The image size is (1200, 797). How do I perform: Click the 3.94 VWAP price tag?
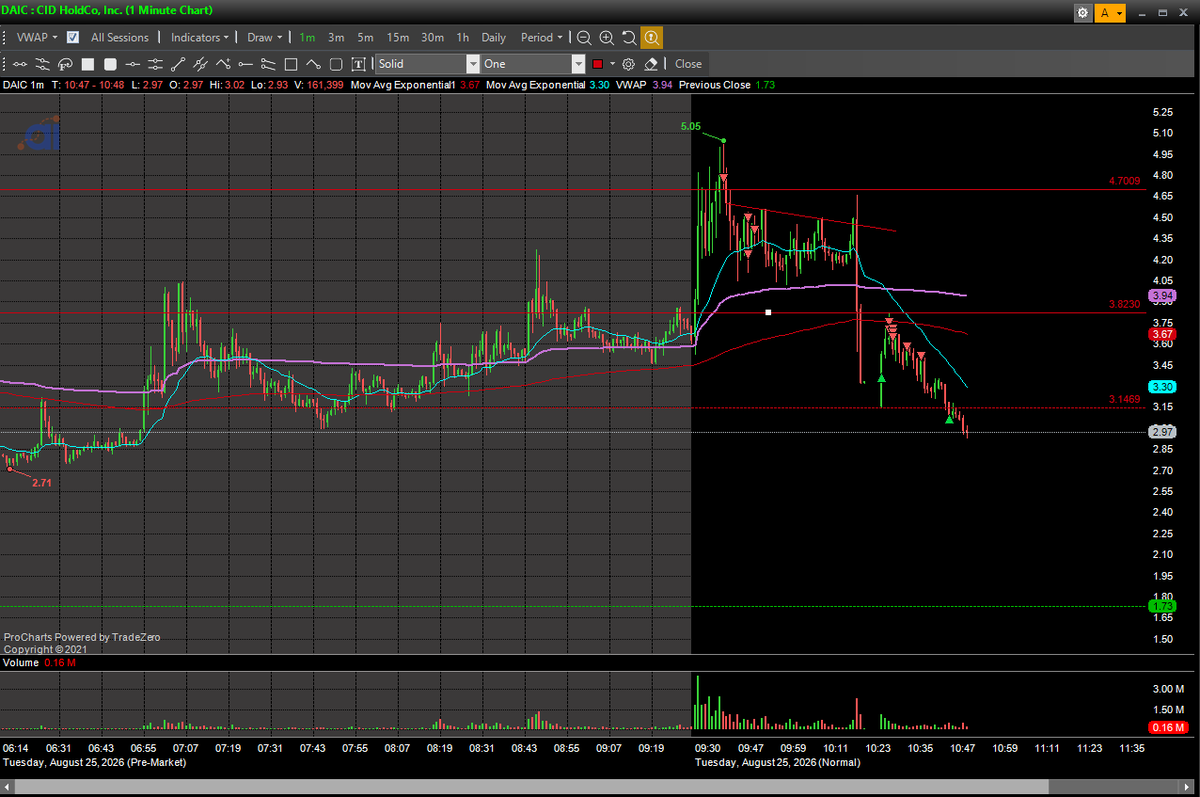[1163, 296]
